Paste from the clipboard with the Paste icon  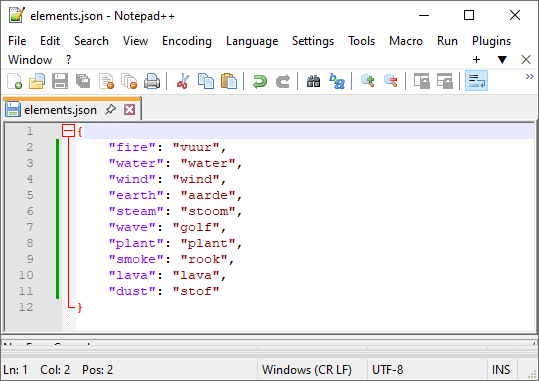pyautogui.click(x=229, y=81)
